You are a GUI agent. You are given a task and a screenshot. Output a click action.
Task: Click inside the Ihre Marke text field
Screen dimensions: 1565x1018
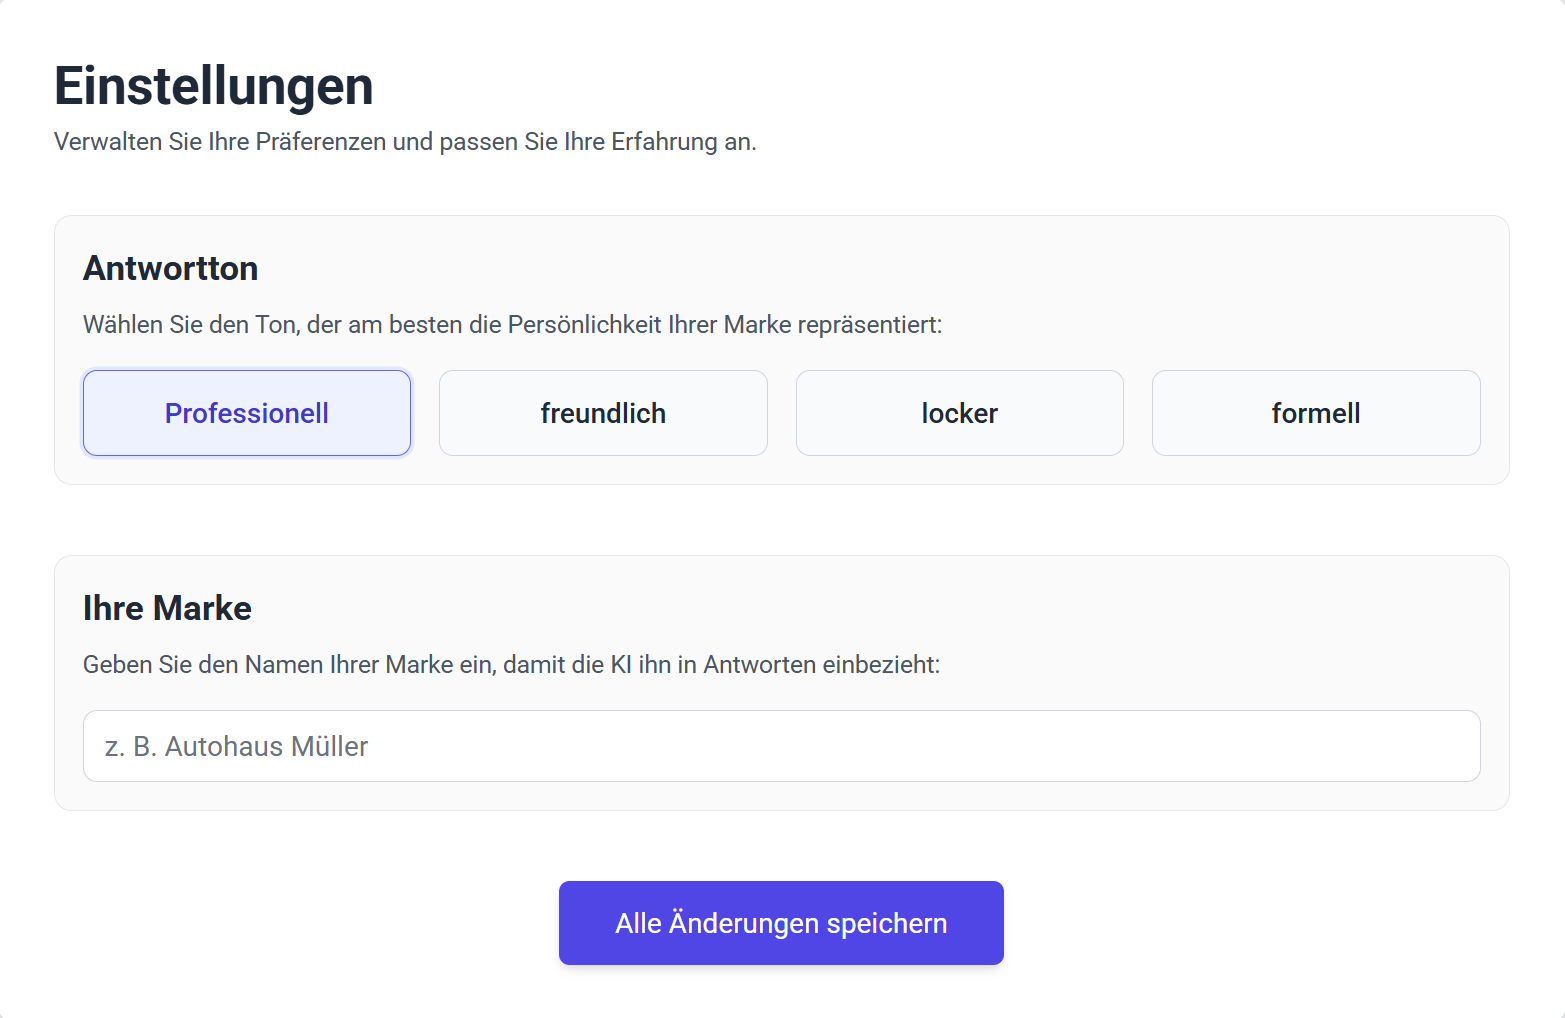[781, 746]
